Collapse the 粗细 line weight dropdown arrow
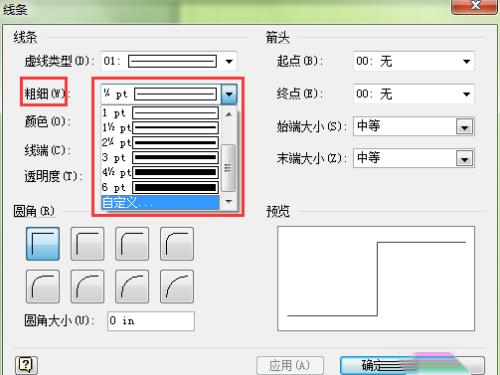This screenshot has width=500, height=375. point(229,94)
